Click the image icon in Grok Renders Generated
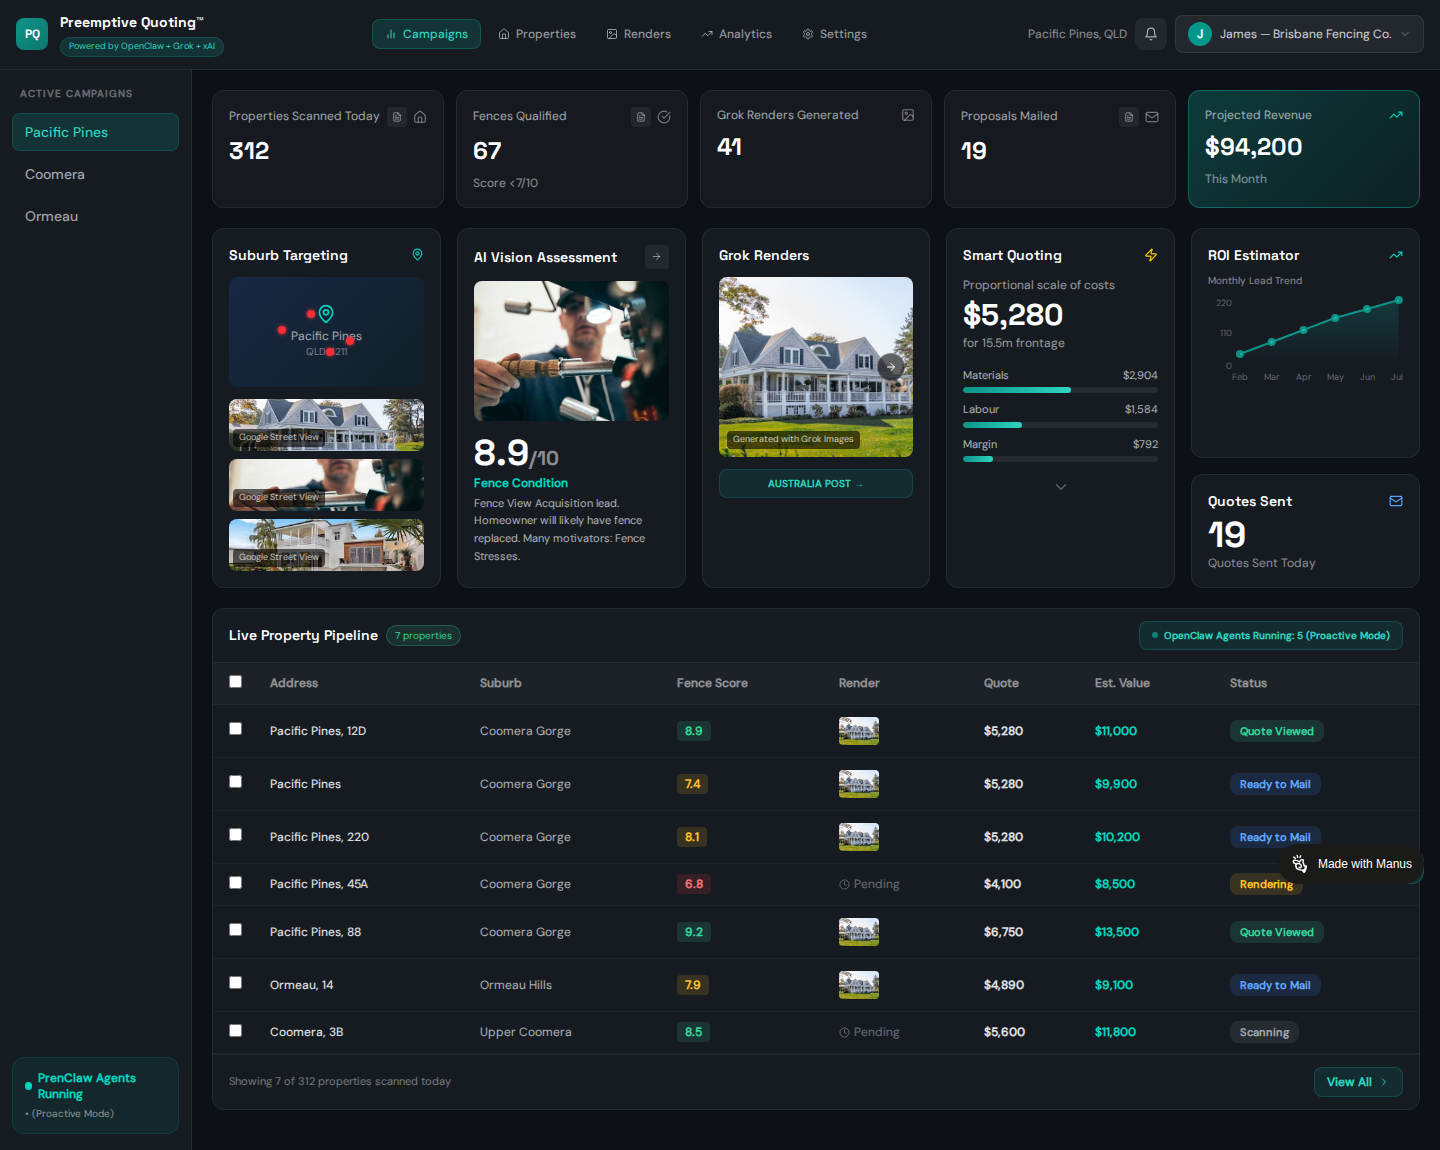Image resolution: width=1440 pixels, height=1150 pixels. [x=908, y=115]
